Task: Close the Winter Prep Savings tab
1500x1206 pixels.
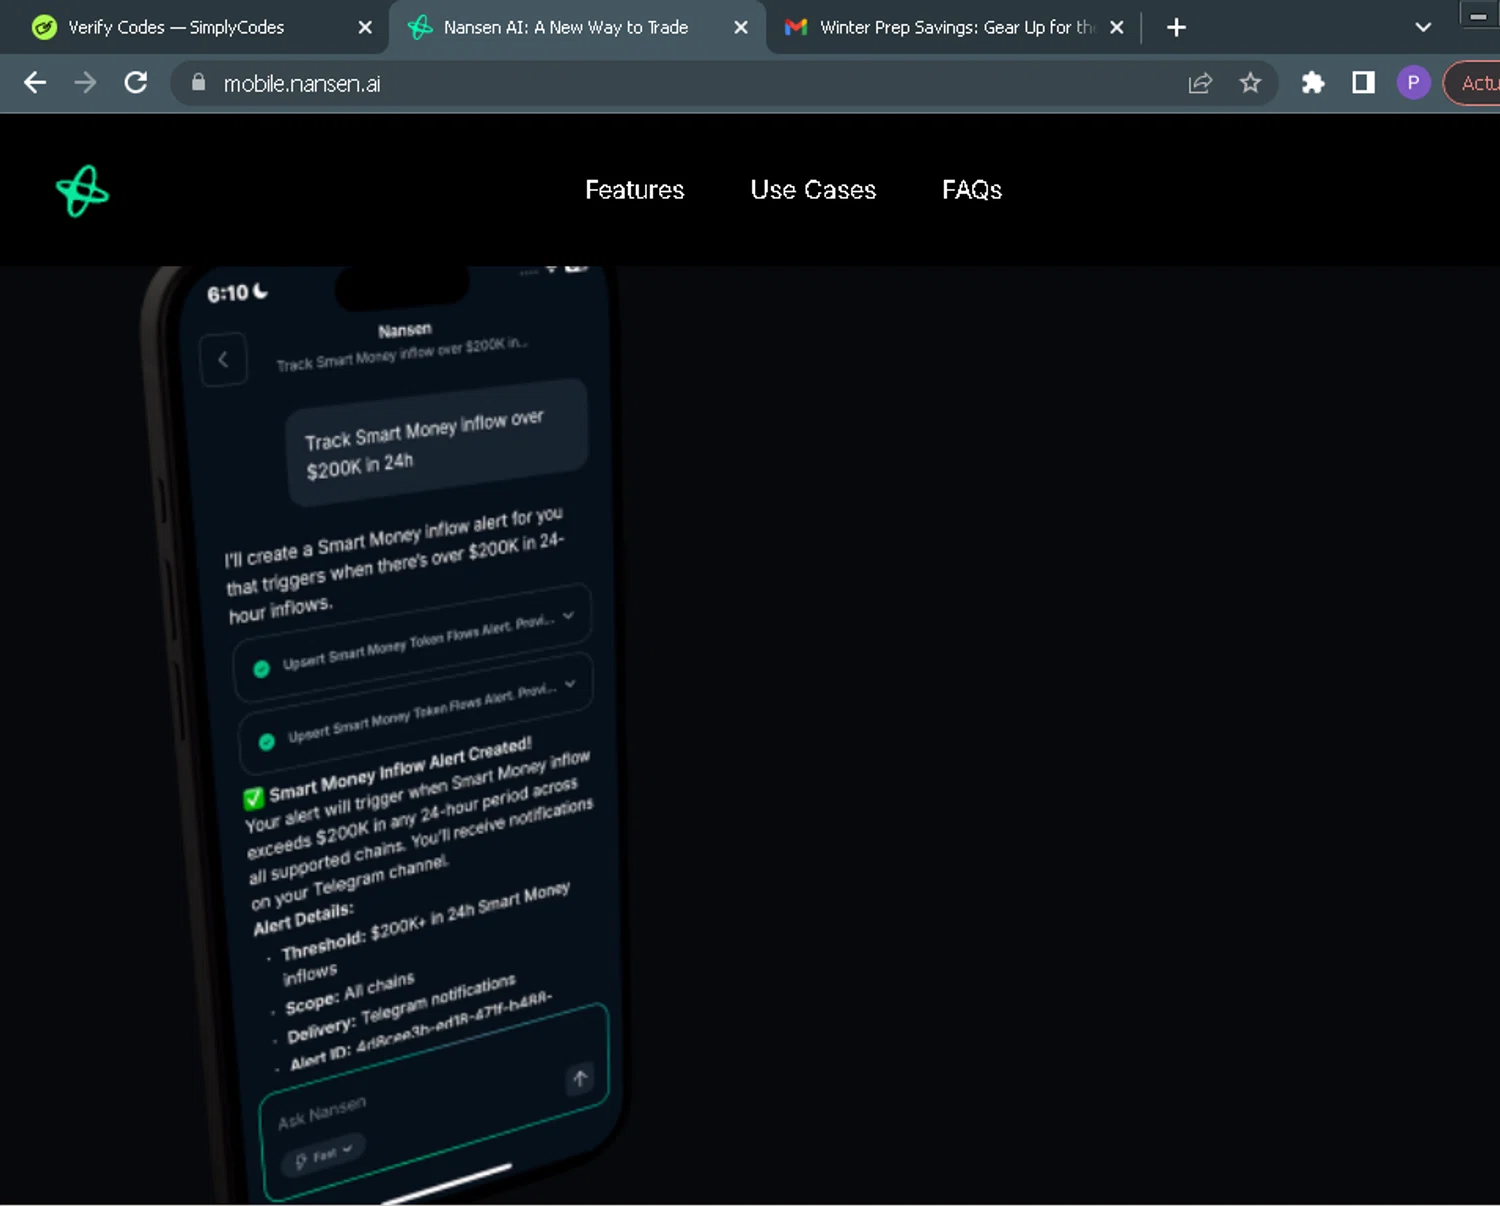Action: click(x=1117, y=27)
